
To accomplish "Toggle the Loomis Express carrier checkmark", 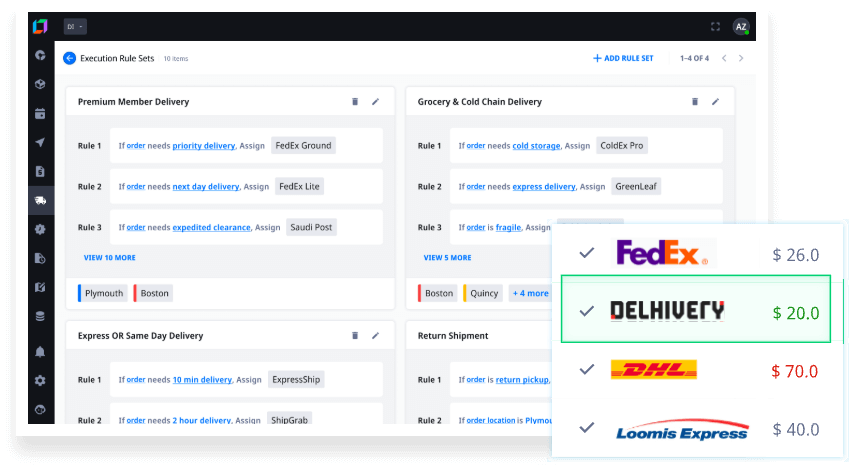I will [x=586, y=428].
